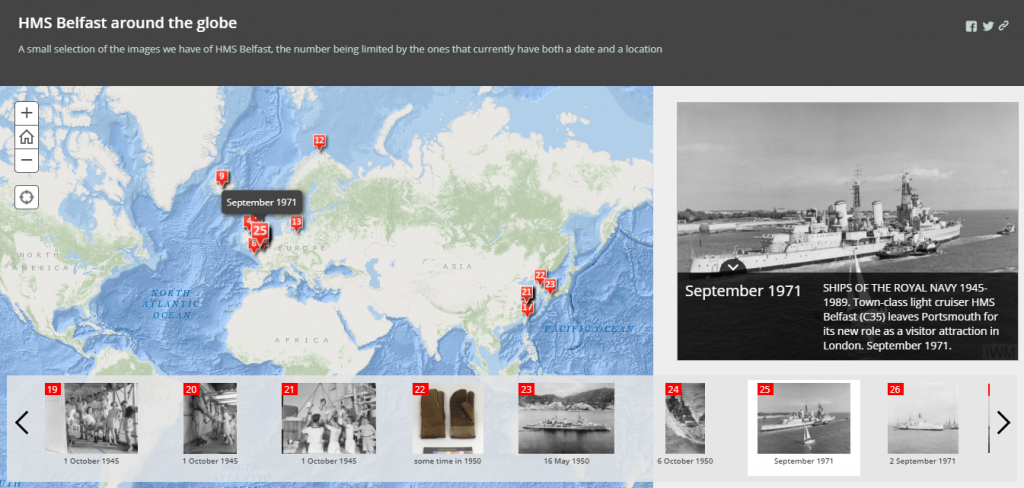Zoom out on the map

(27, 161)
